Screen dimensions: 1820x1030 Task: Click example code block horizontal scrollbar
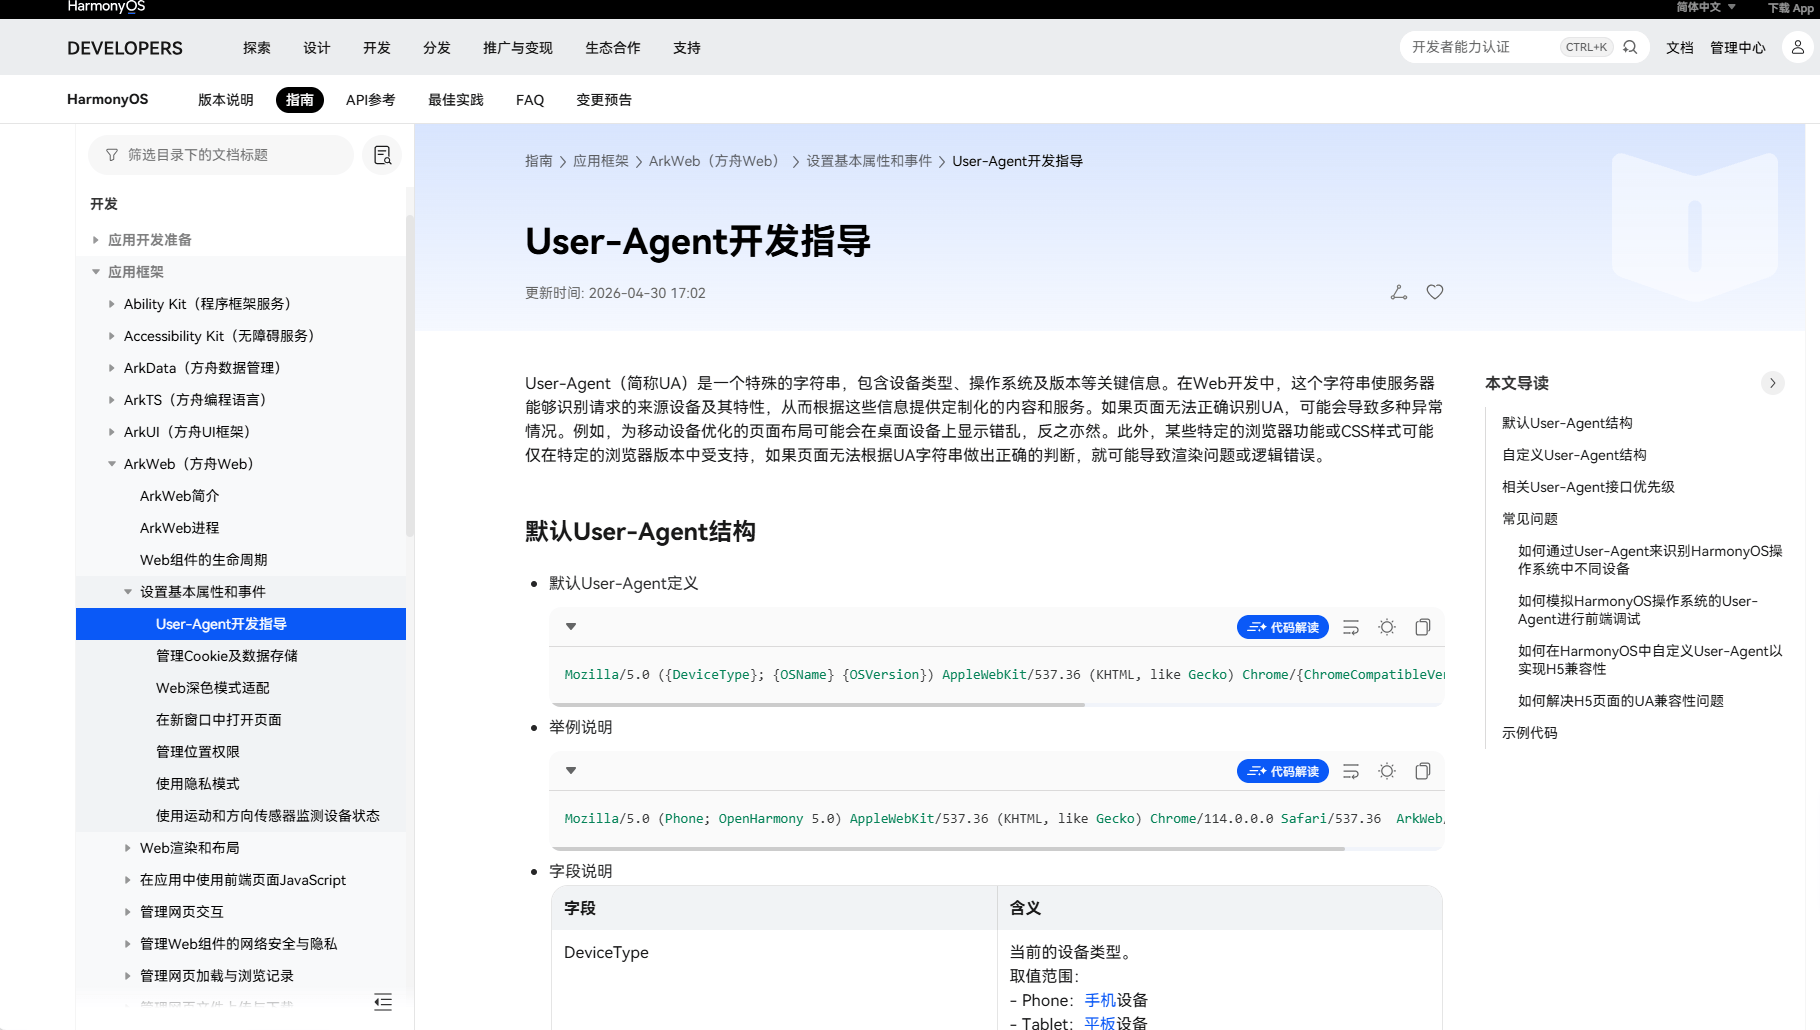[947, 849]
